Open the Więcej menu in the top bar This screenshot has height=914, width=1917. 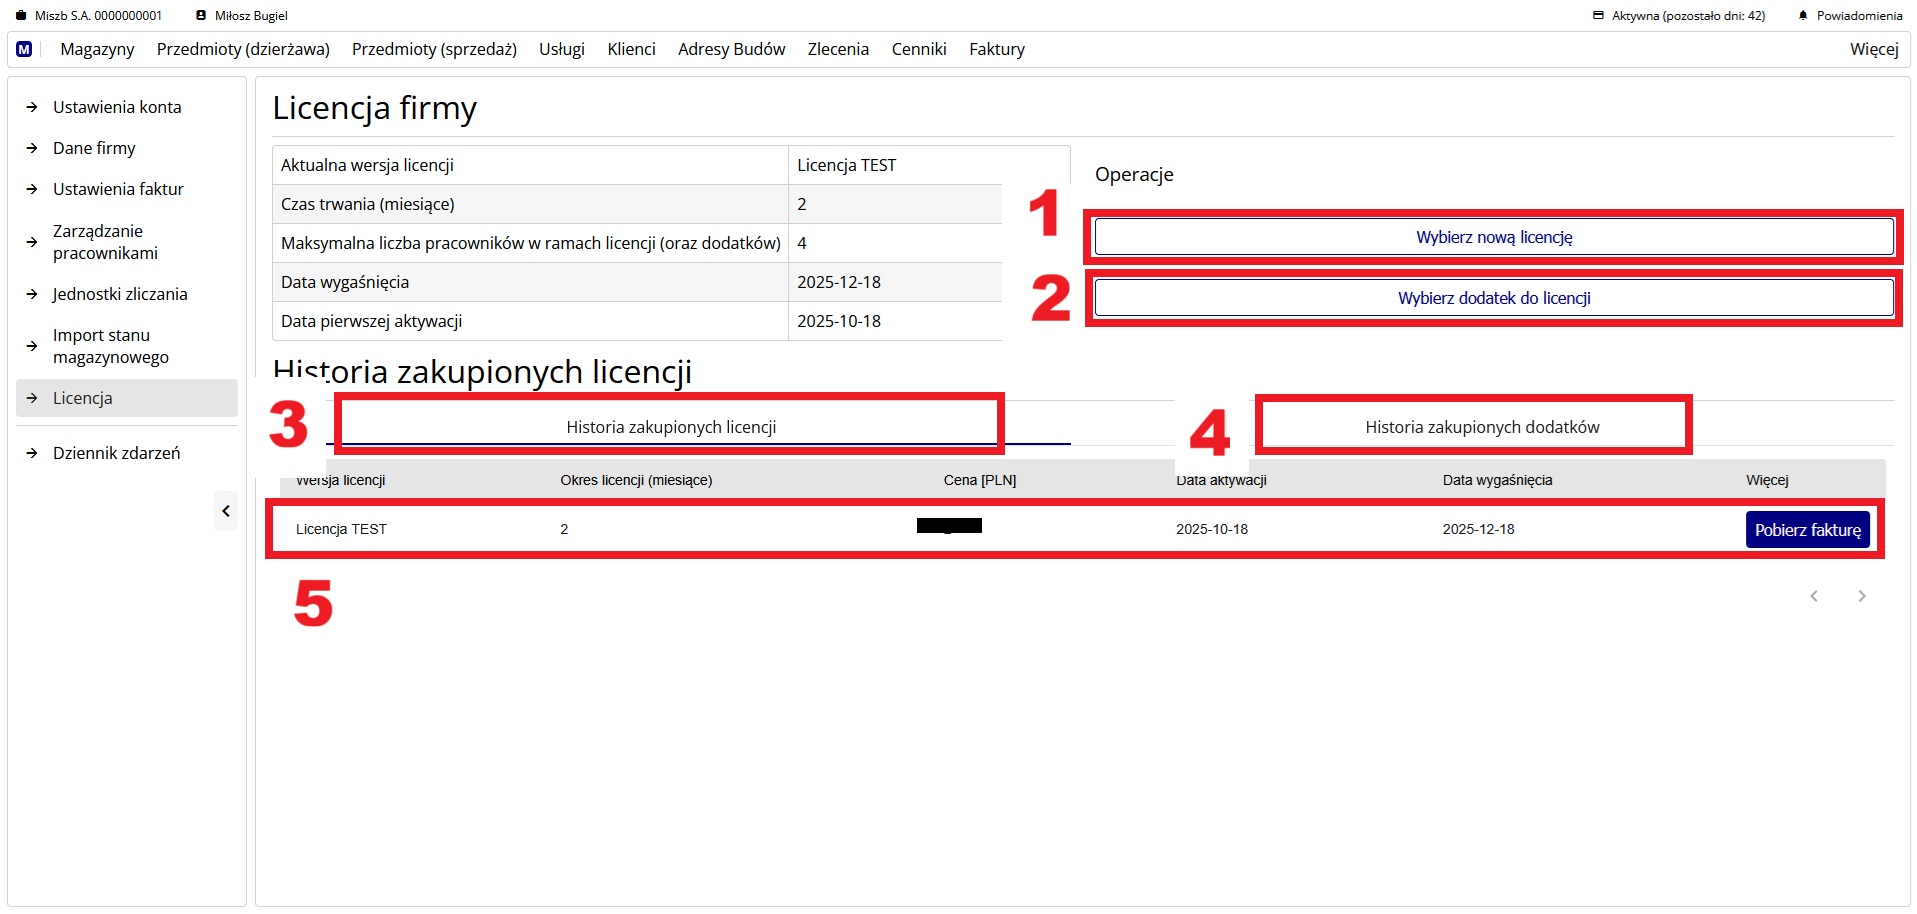1873,49
